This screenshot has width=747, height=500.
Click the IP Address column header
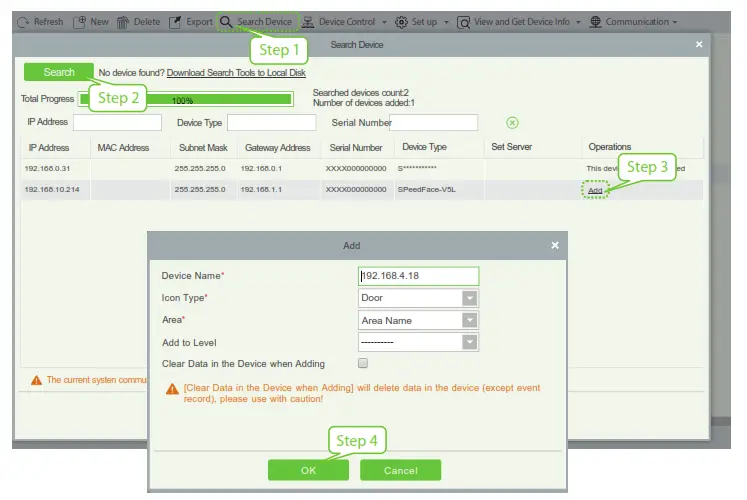tap(49, 148)
